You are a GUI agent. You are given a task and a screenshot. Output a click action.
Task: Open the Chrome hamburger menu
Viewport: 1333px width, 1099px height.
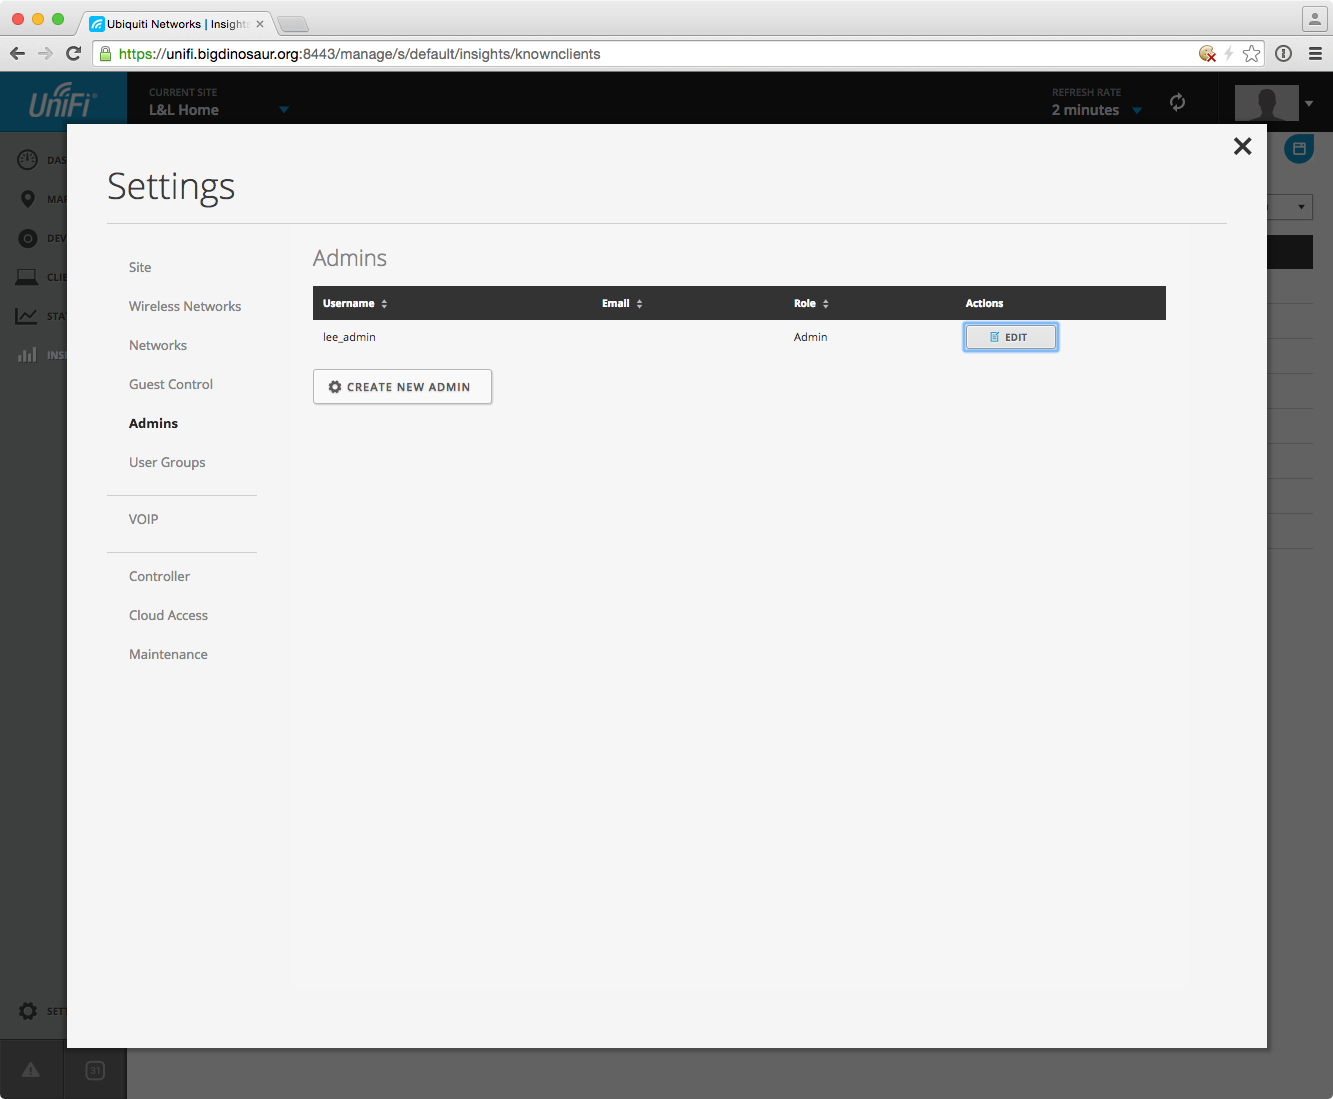coord(1315,54)
